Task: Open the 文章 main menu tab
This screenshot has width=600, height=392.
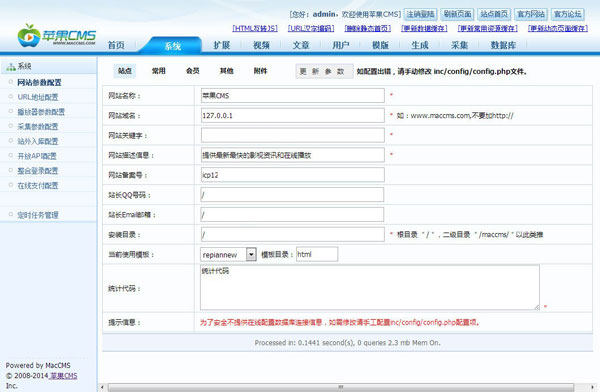Action: click(301, 45)
